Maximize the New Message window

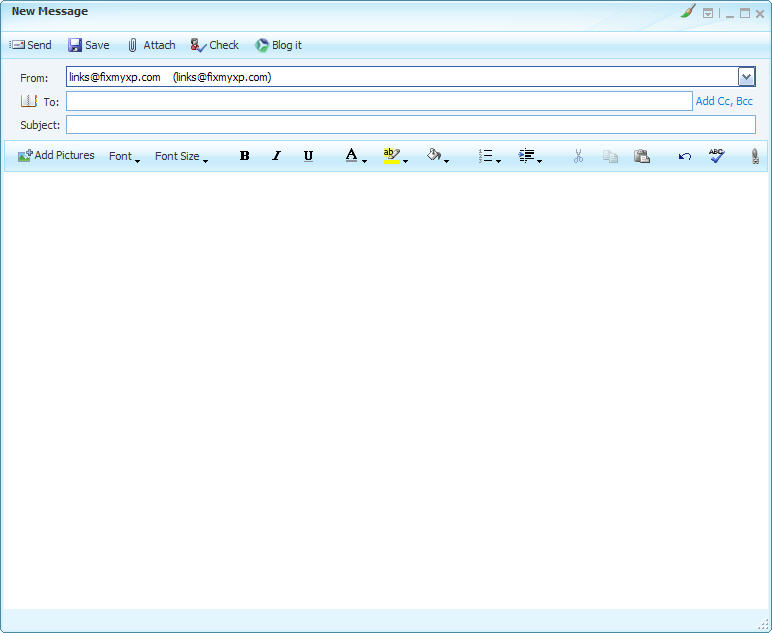745,13
